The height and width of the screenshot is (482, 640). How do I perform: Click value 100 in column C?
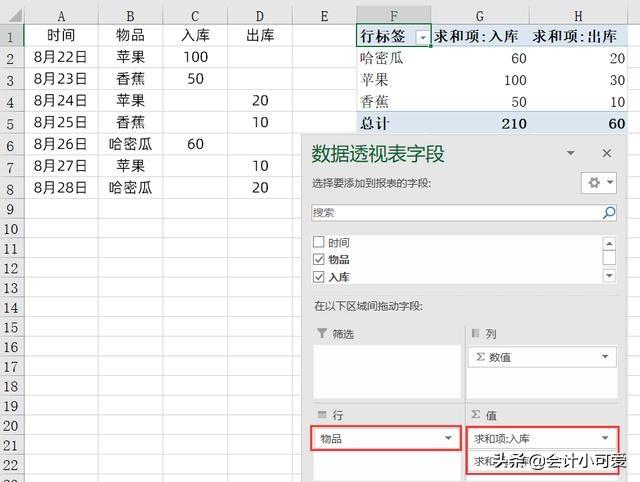click(x=195, y=57)
